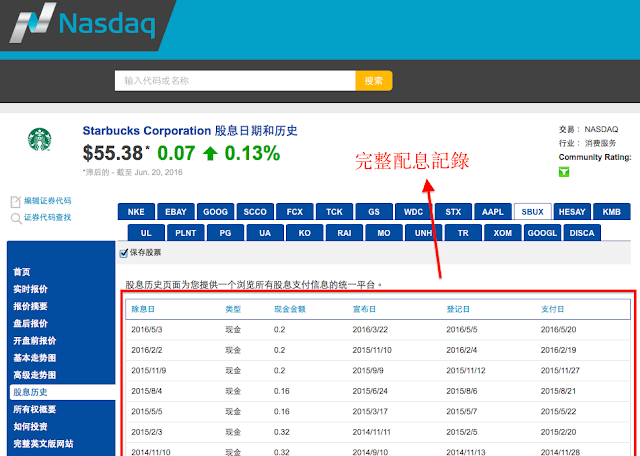Open 首页 in the sidebar
Image resolution: width=640 pixels, height=456 pixels.
(x=22, y=272)
